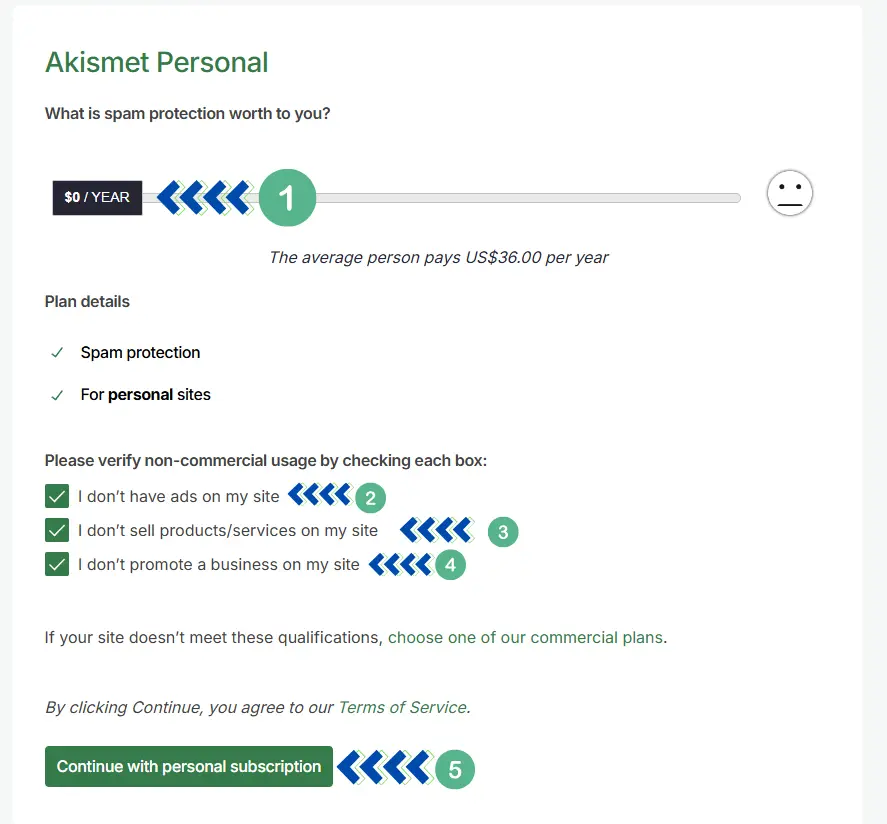Click the green number 5 badge

pos(454,769)
